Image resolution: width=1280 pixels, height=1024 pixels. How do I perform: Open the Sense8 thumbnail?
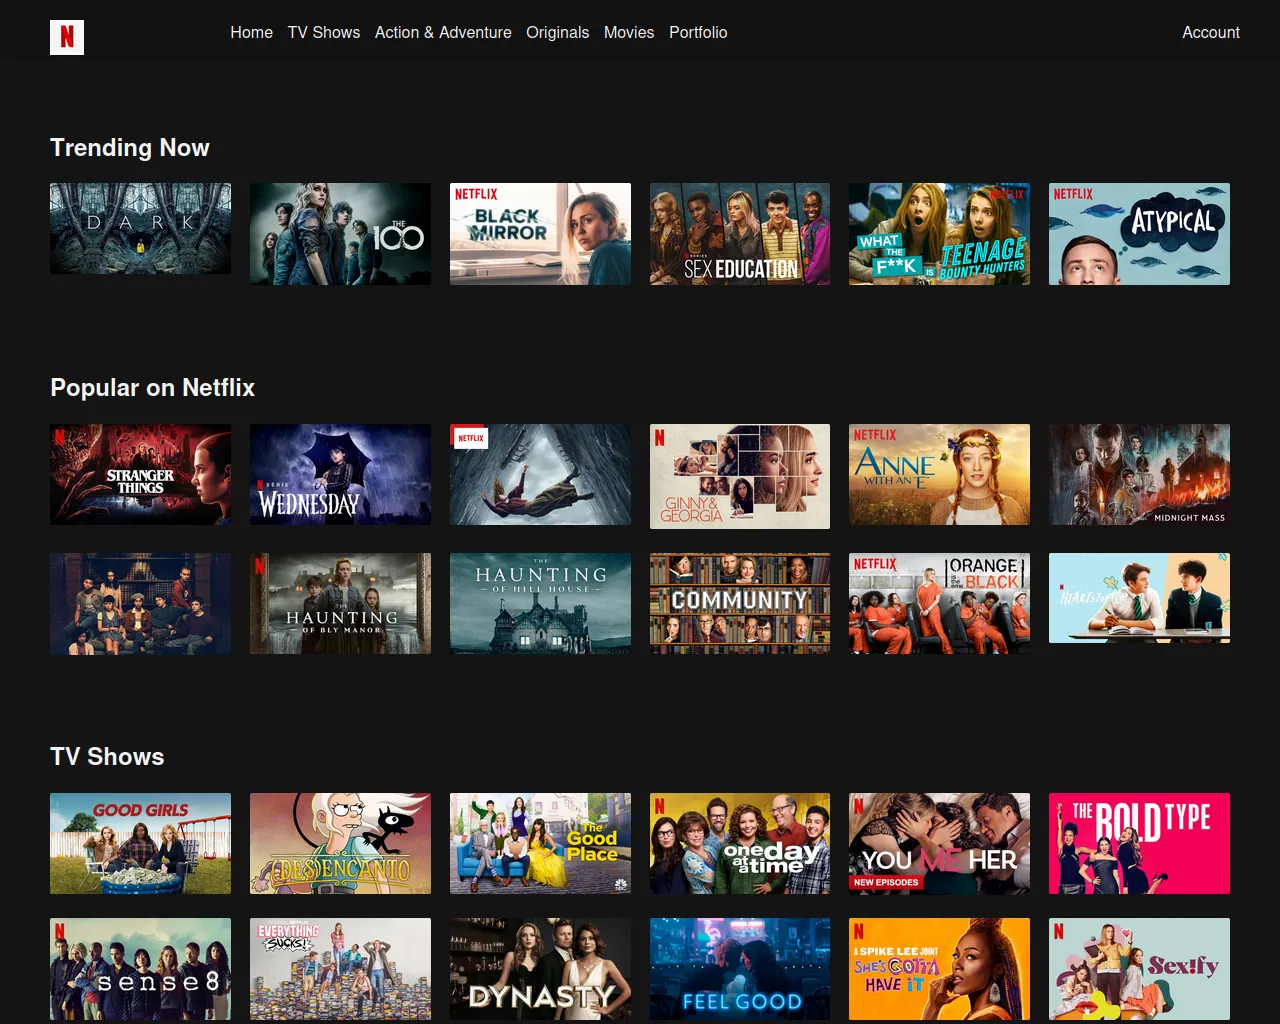(x=140, y=969)
